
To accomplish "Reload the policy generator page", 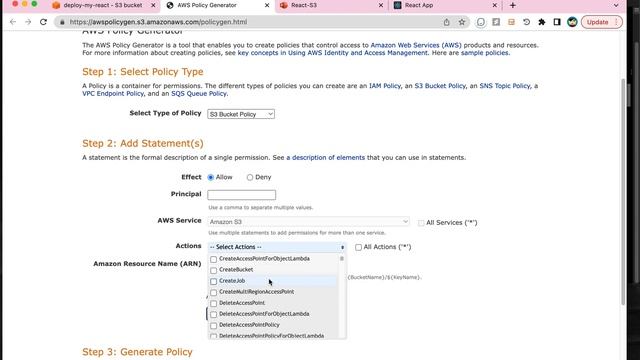I will click(x=43, y=22).
